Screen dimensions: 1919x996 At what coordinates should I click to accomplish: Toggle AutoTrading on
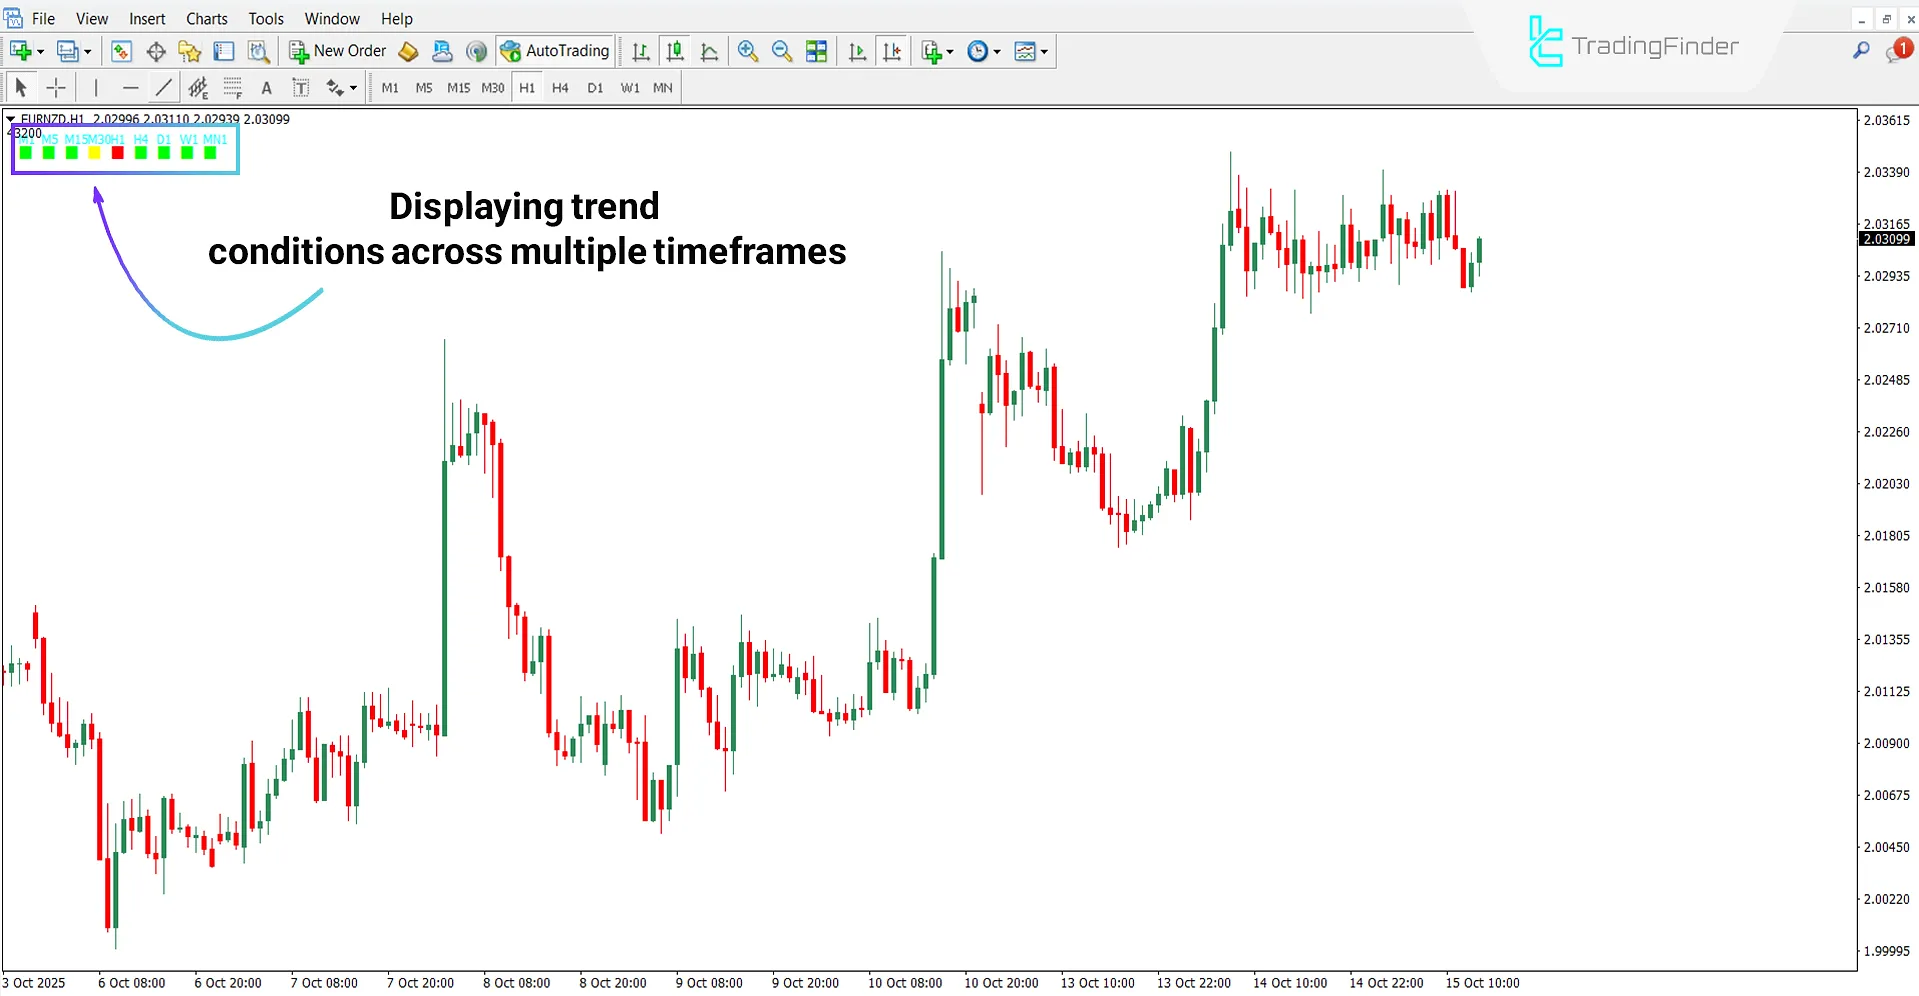pos(554,51)
